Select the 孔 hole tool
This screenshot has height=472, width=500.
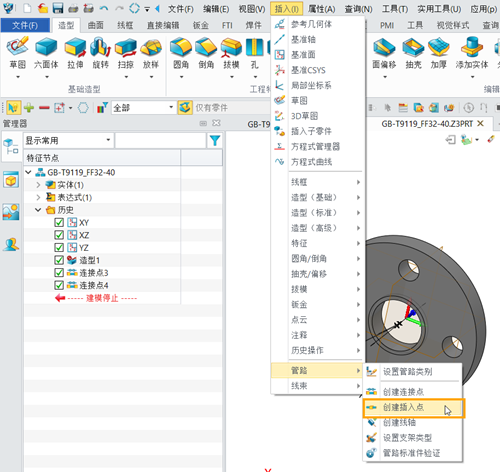click(255, 52)
